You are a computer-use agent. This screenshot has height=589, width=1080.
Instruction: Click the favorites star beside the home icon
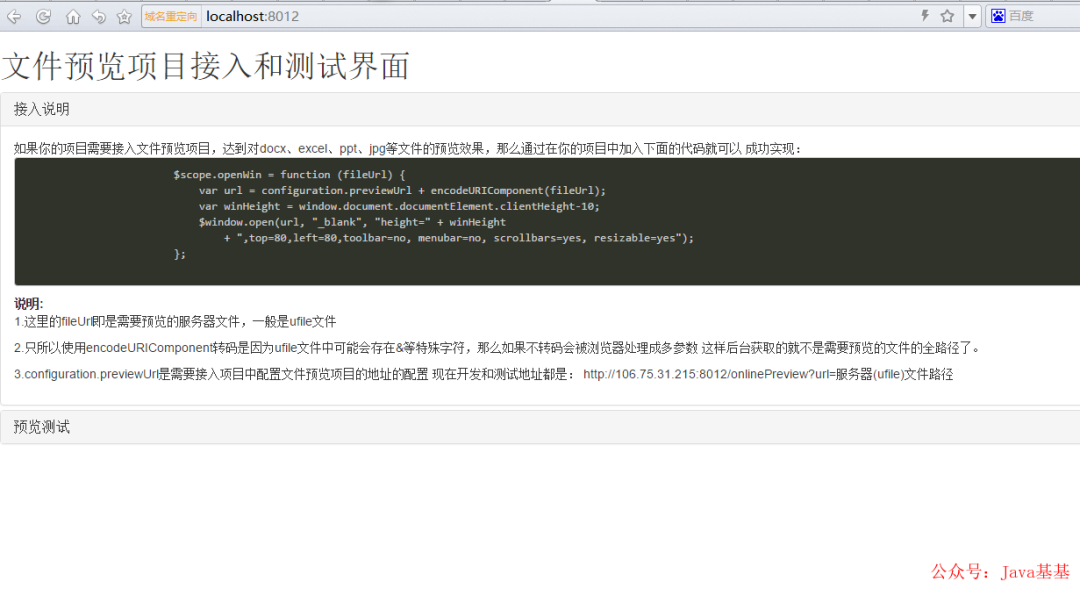(124, 17)
